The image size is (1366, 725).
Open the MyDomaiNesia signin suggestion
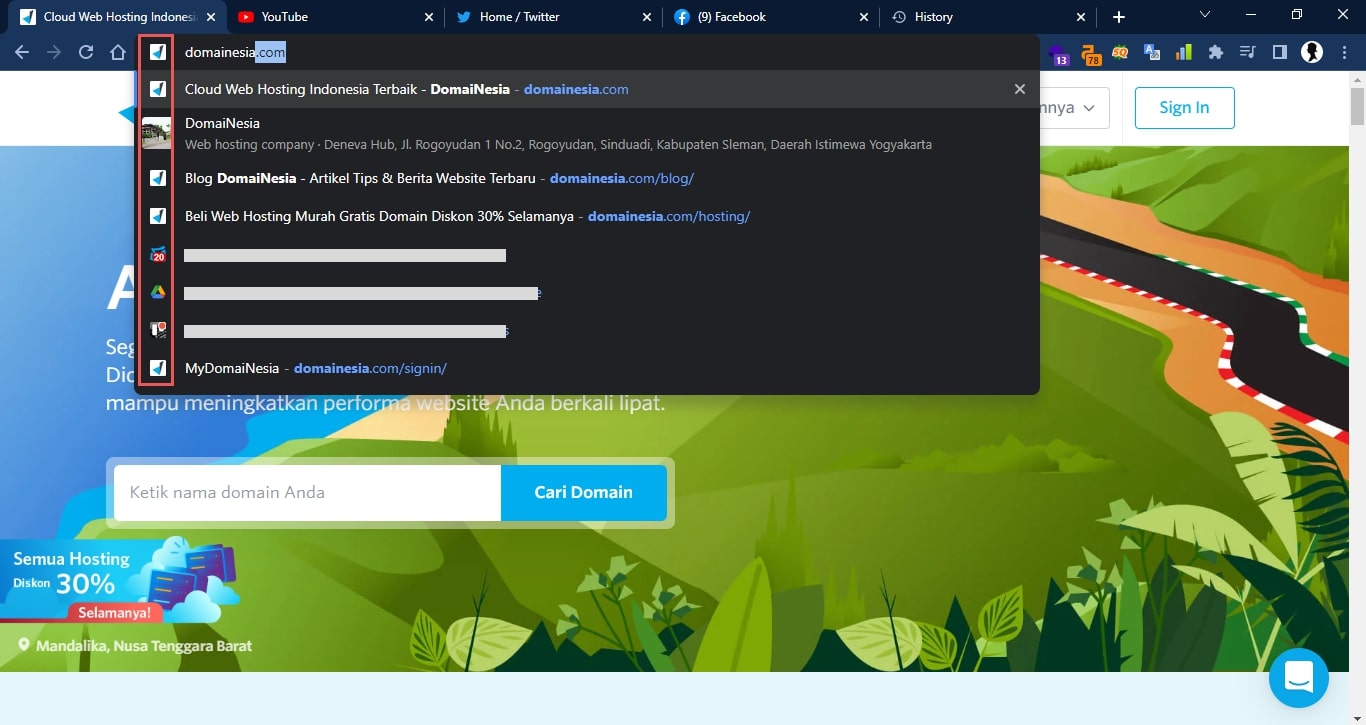tap(588, 368)
